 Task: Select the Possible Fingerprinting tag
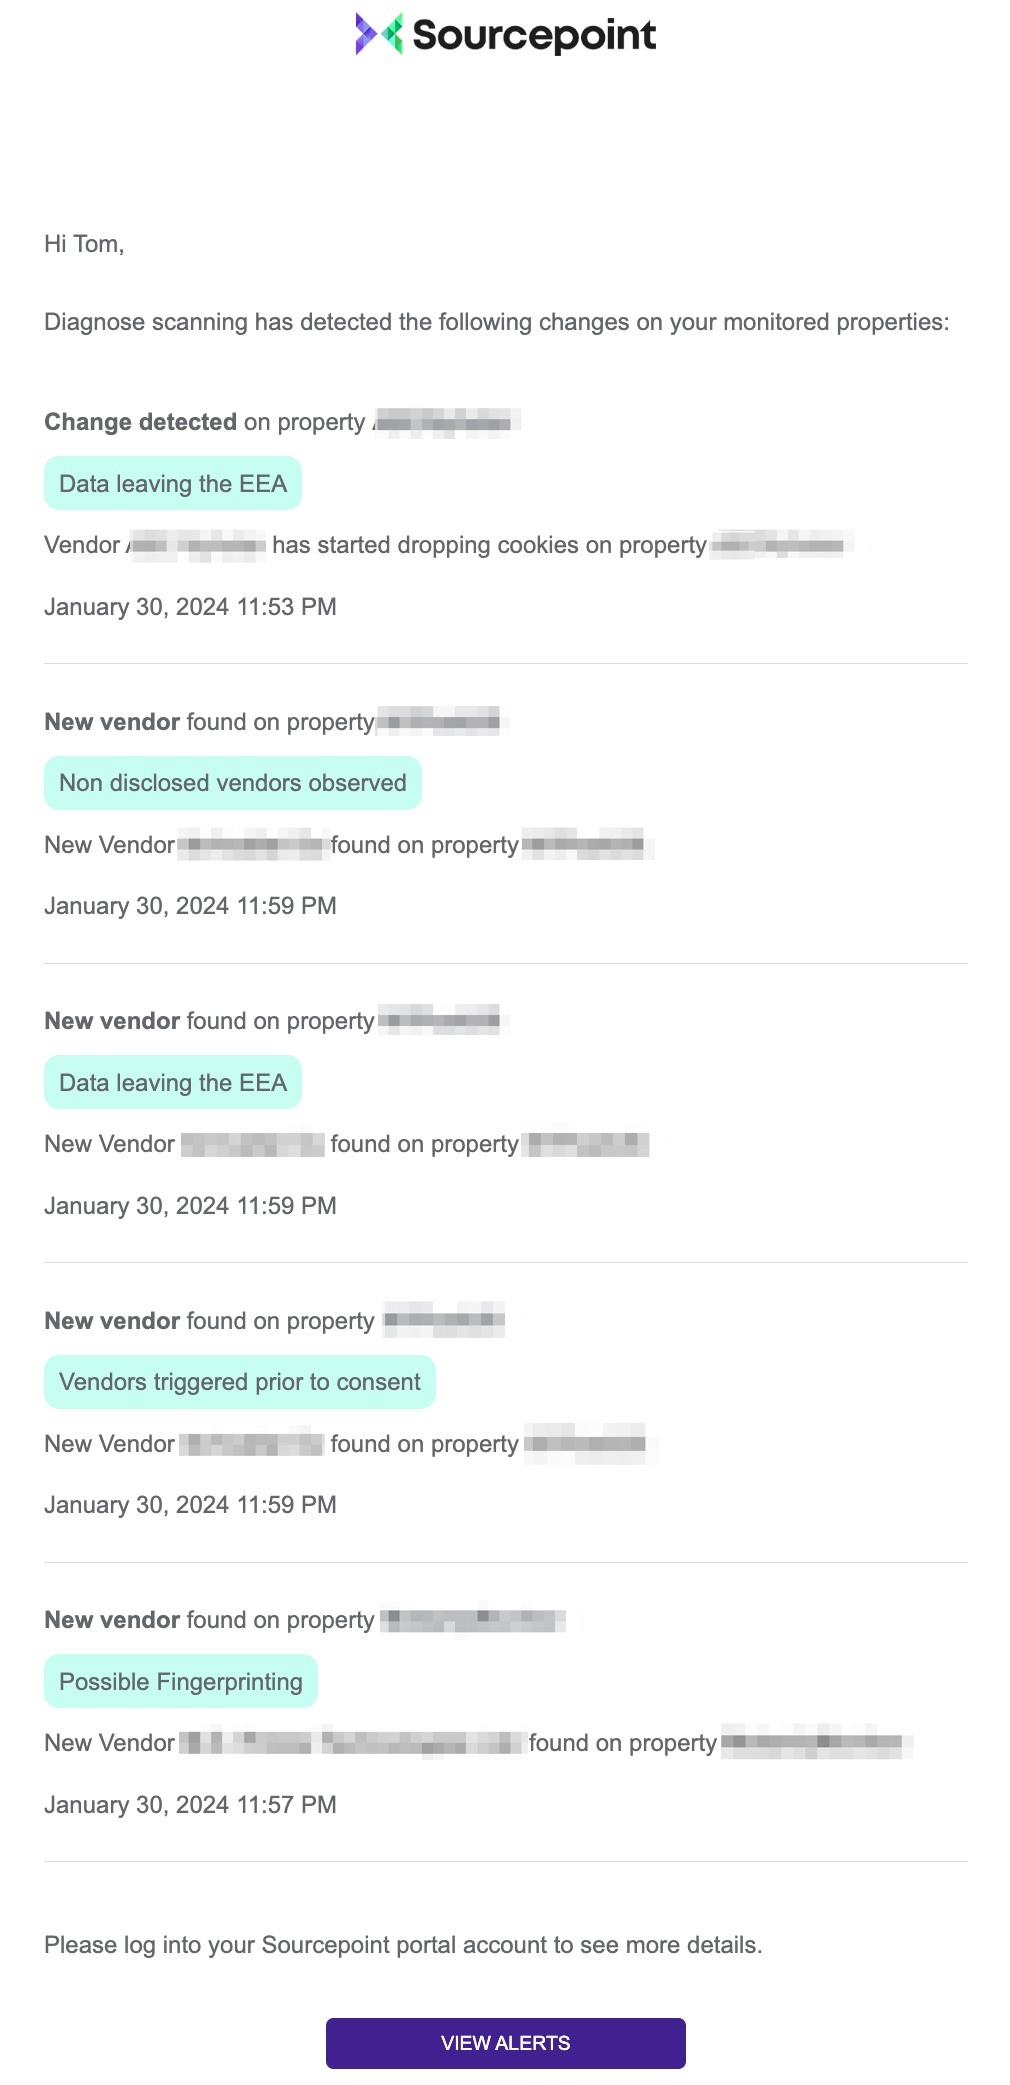coord(181,1681)
